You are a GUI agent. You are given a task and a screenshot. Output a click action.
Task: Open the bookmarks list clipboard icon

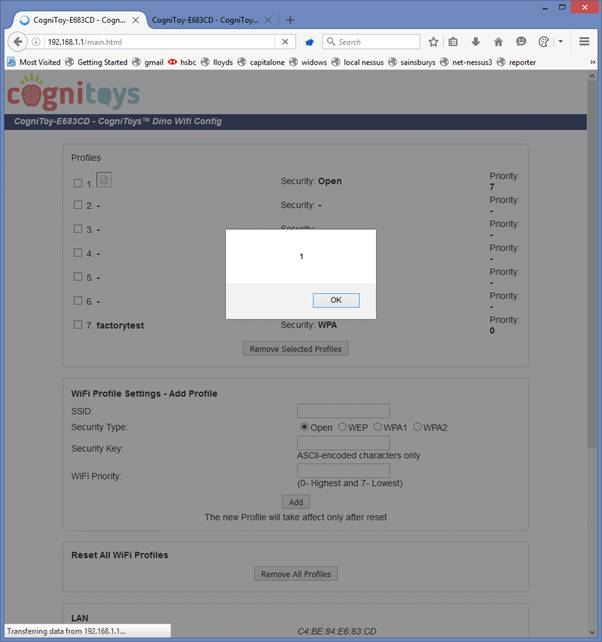tap(453, 42)
